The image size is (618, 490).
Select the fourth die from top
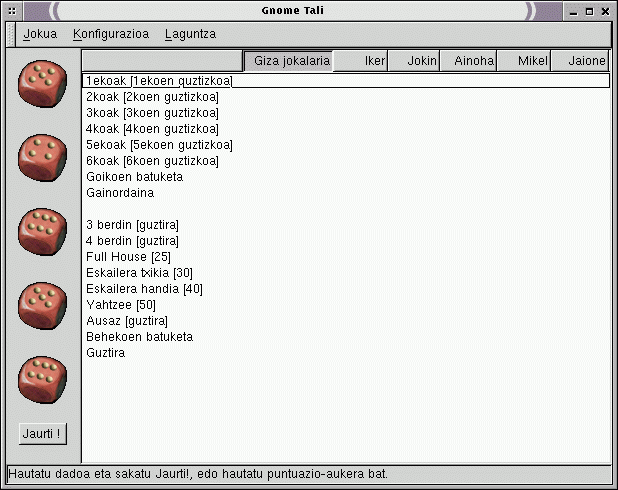point(43,306)
